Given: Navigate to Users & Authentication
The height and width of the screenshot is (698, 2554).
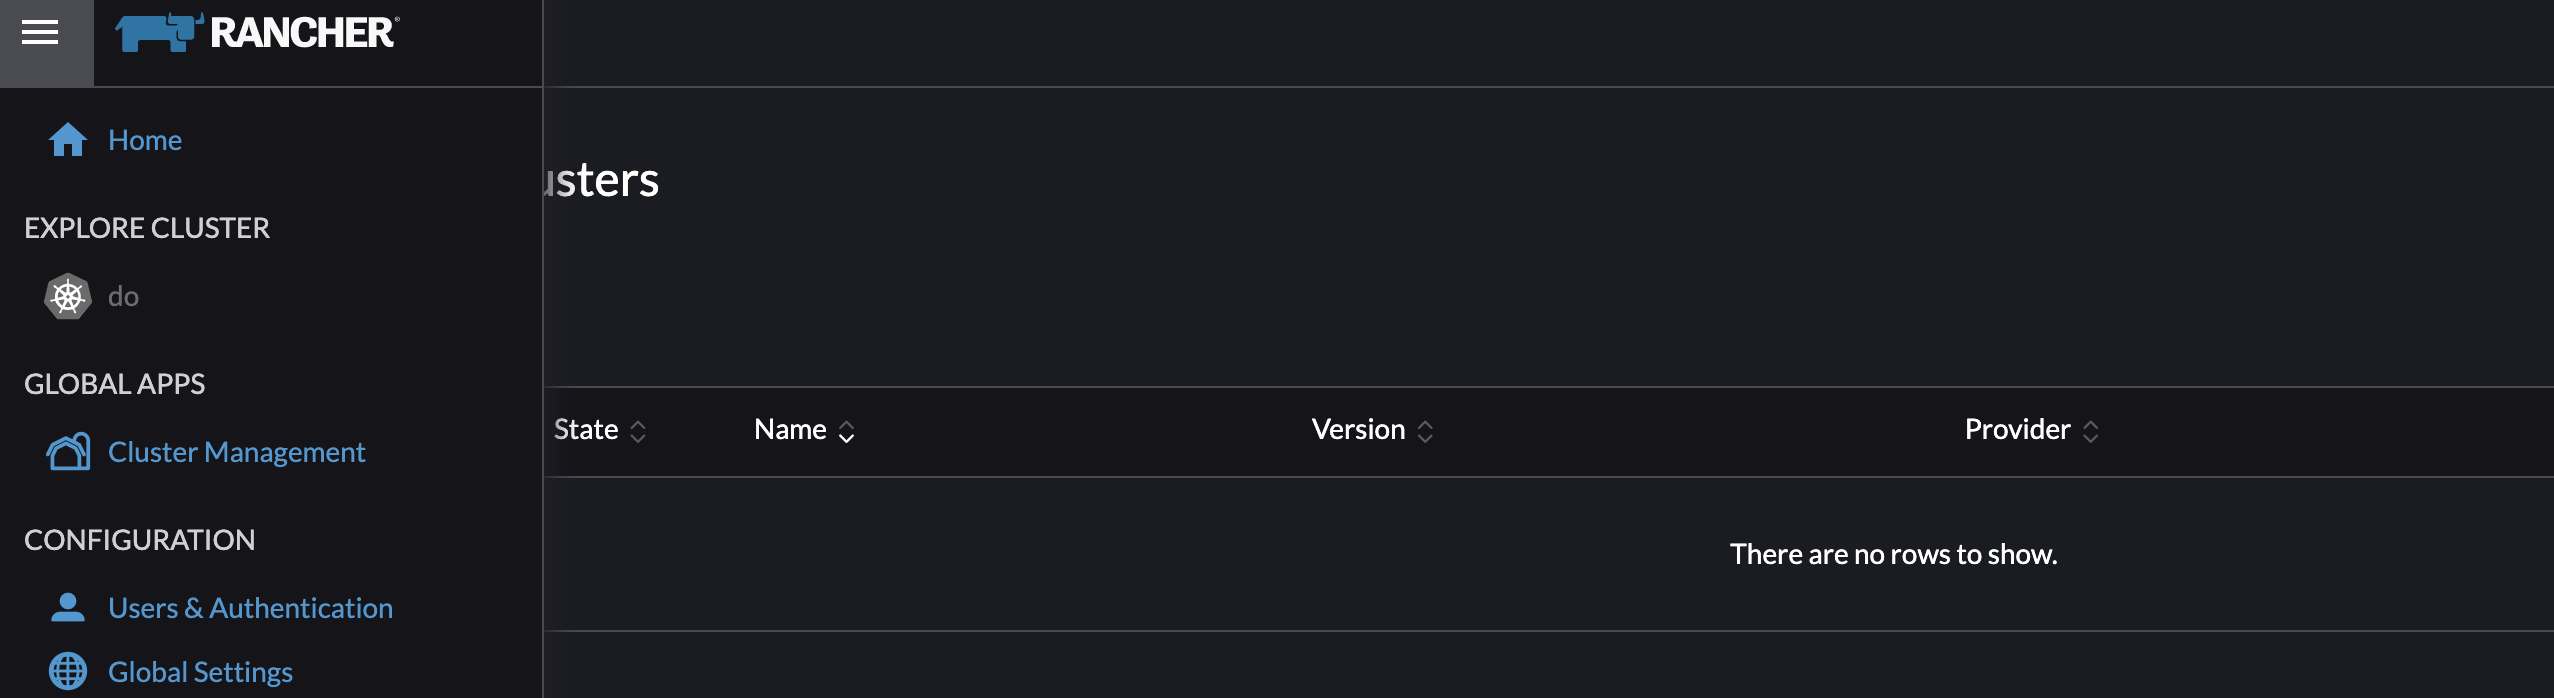Looking at the screenshot, I should [x=251, y=607].
